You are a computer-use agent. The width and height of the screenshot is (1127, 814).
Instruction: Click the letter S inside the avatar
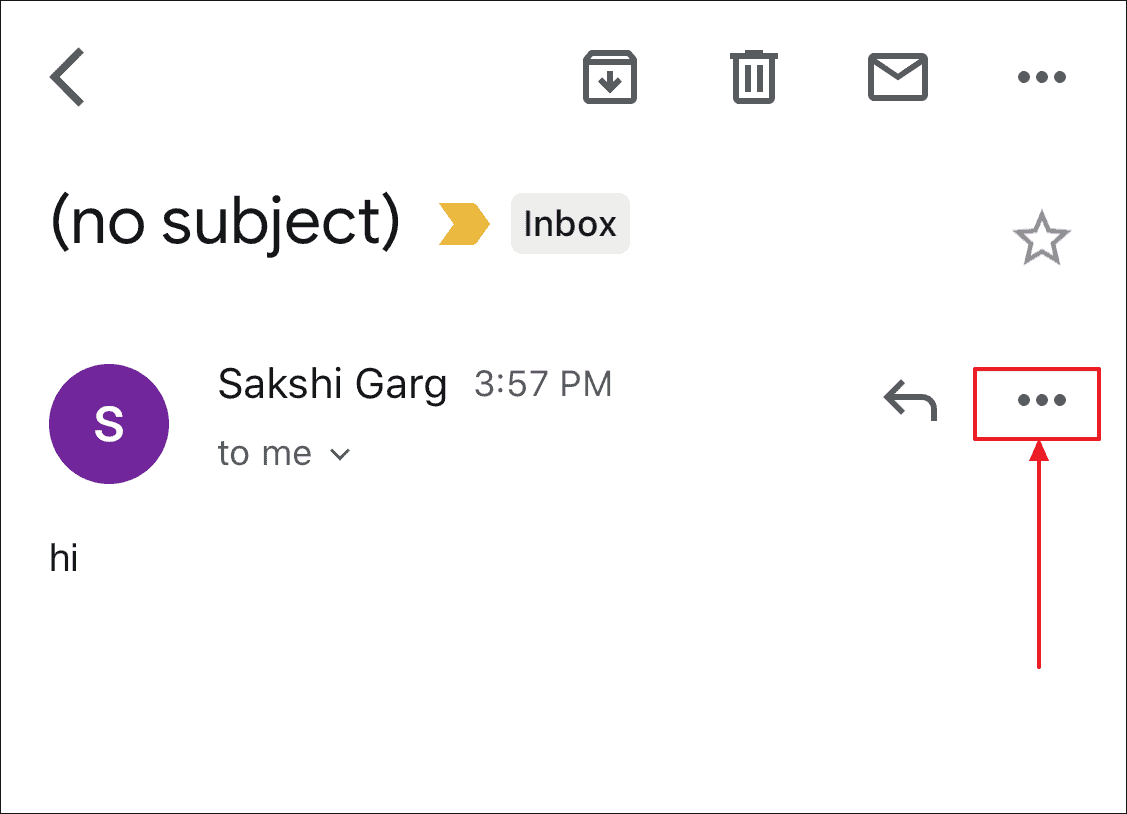tap(109, 424)
